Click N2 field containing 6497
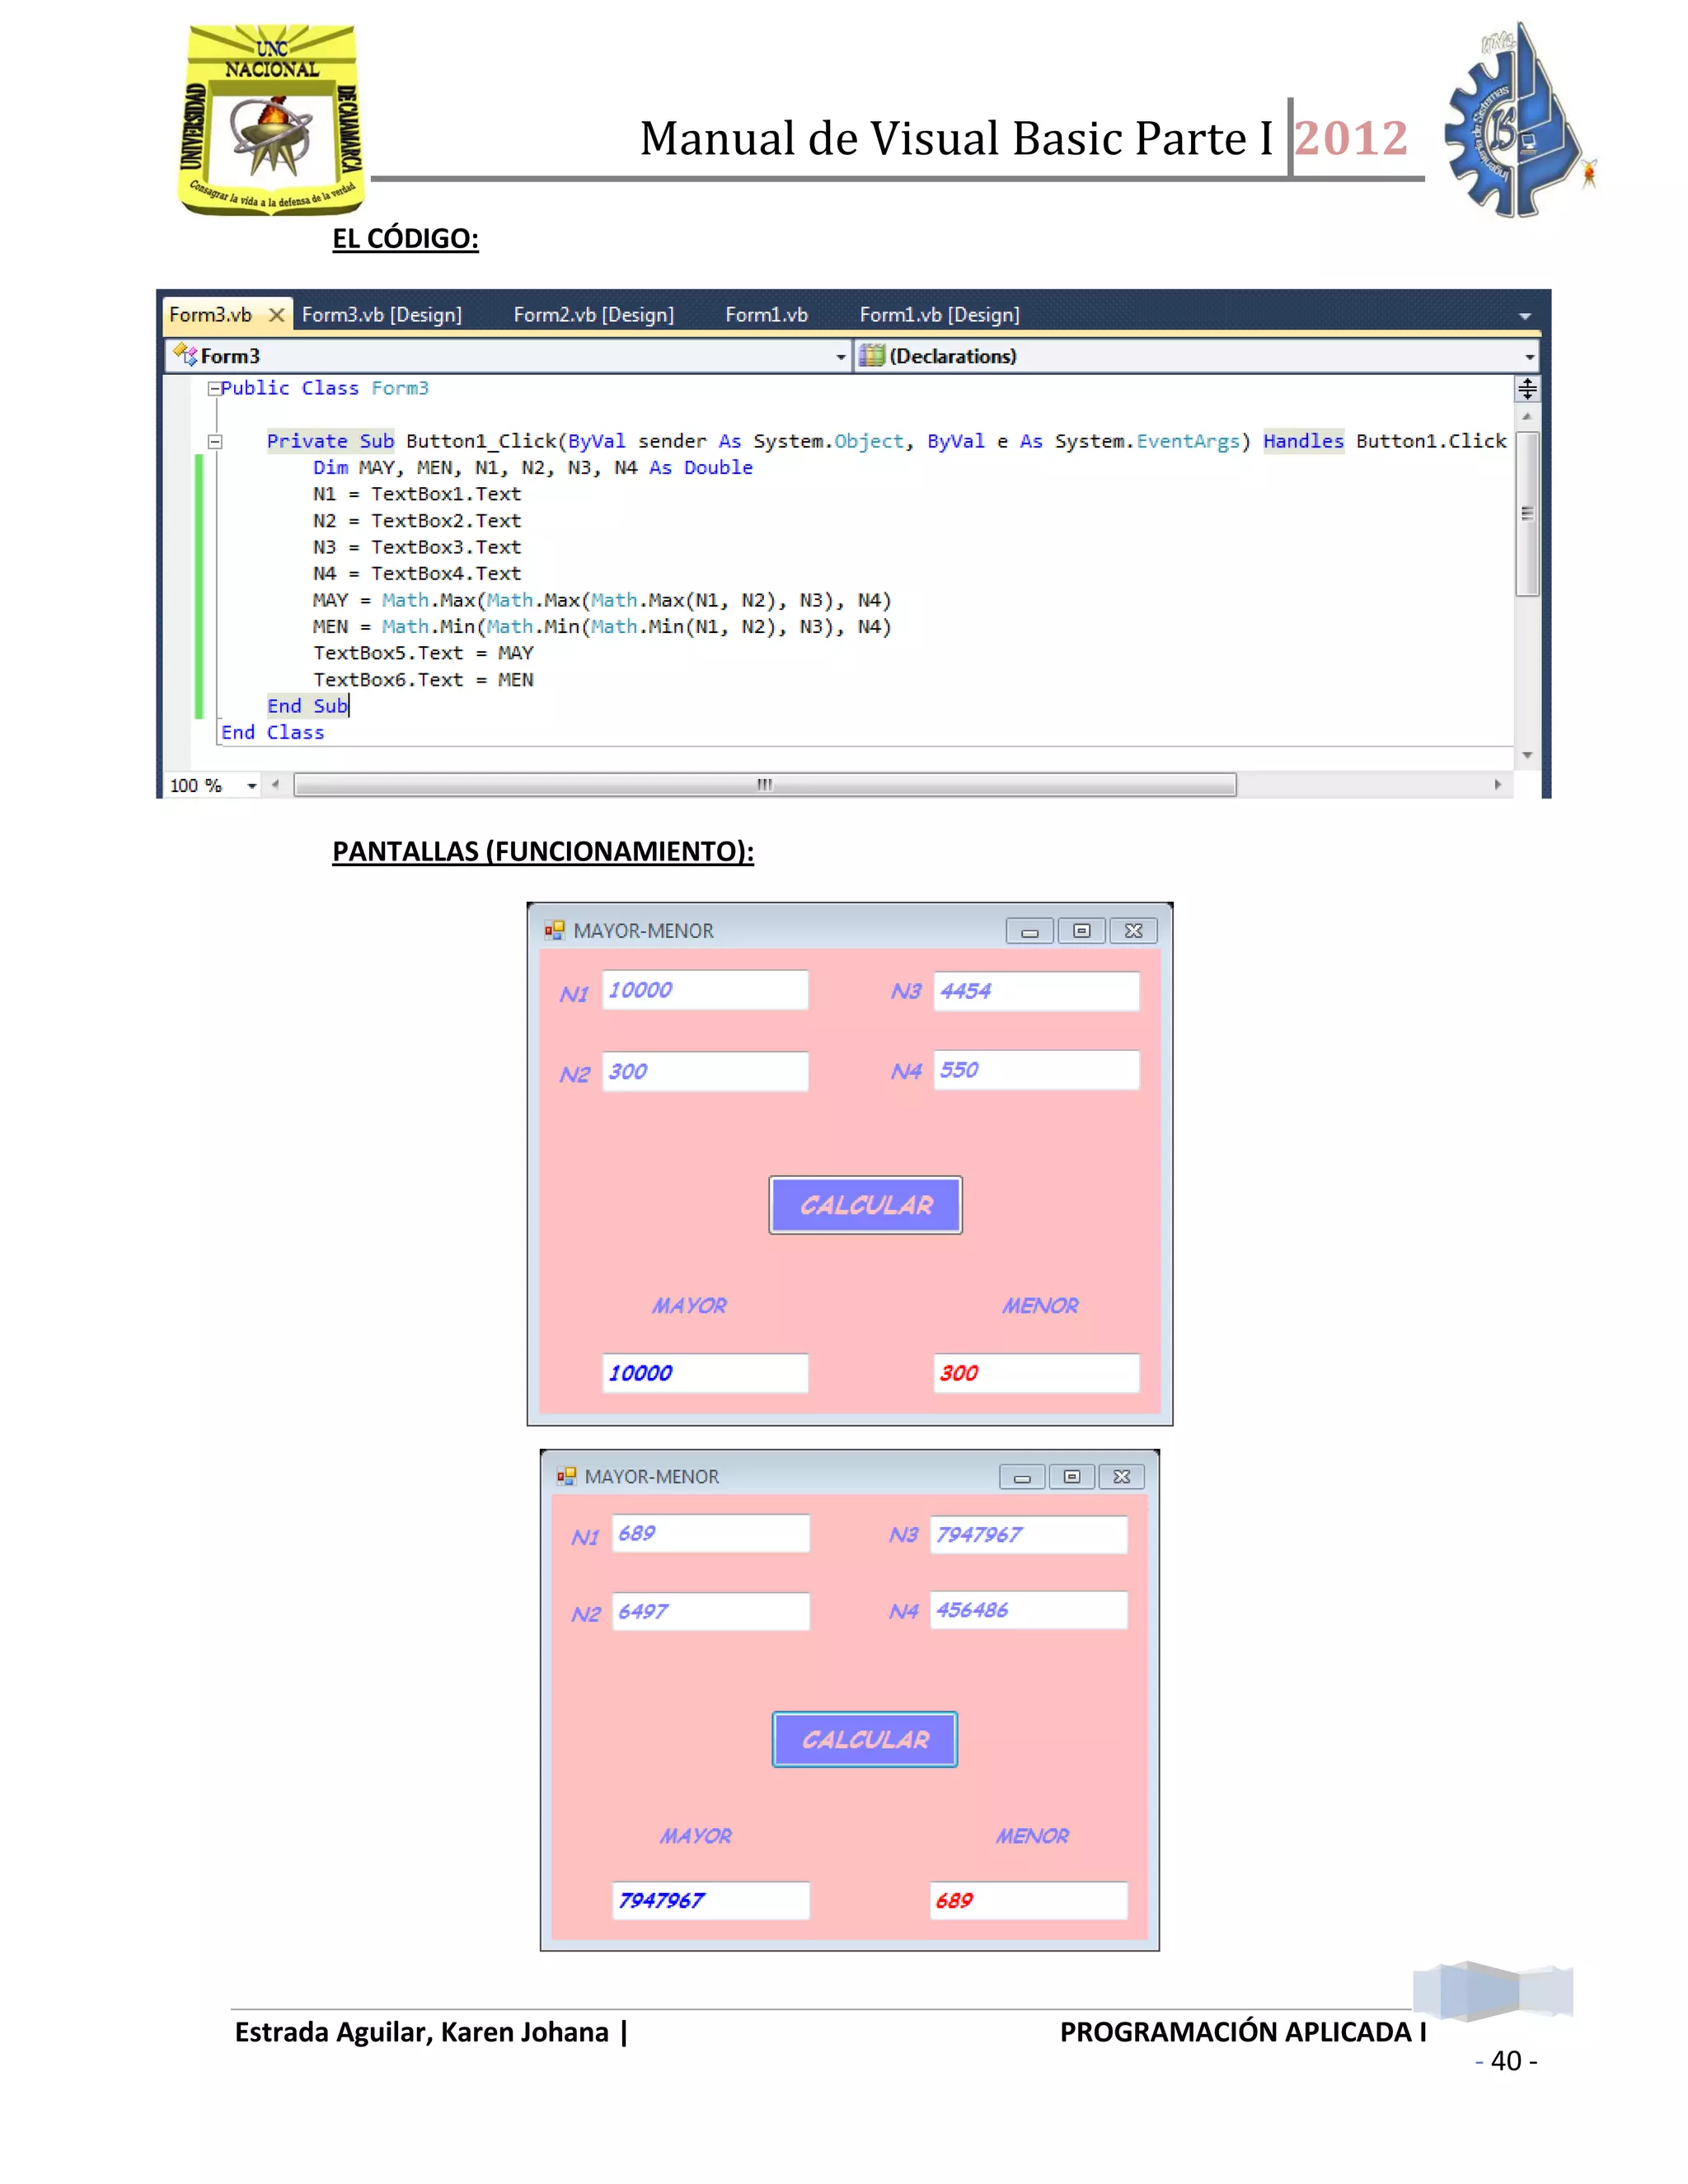The height and width of the screenshot is (2184, 1688). tap(710, 1611)
